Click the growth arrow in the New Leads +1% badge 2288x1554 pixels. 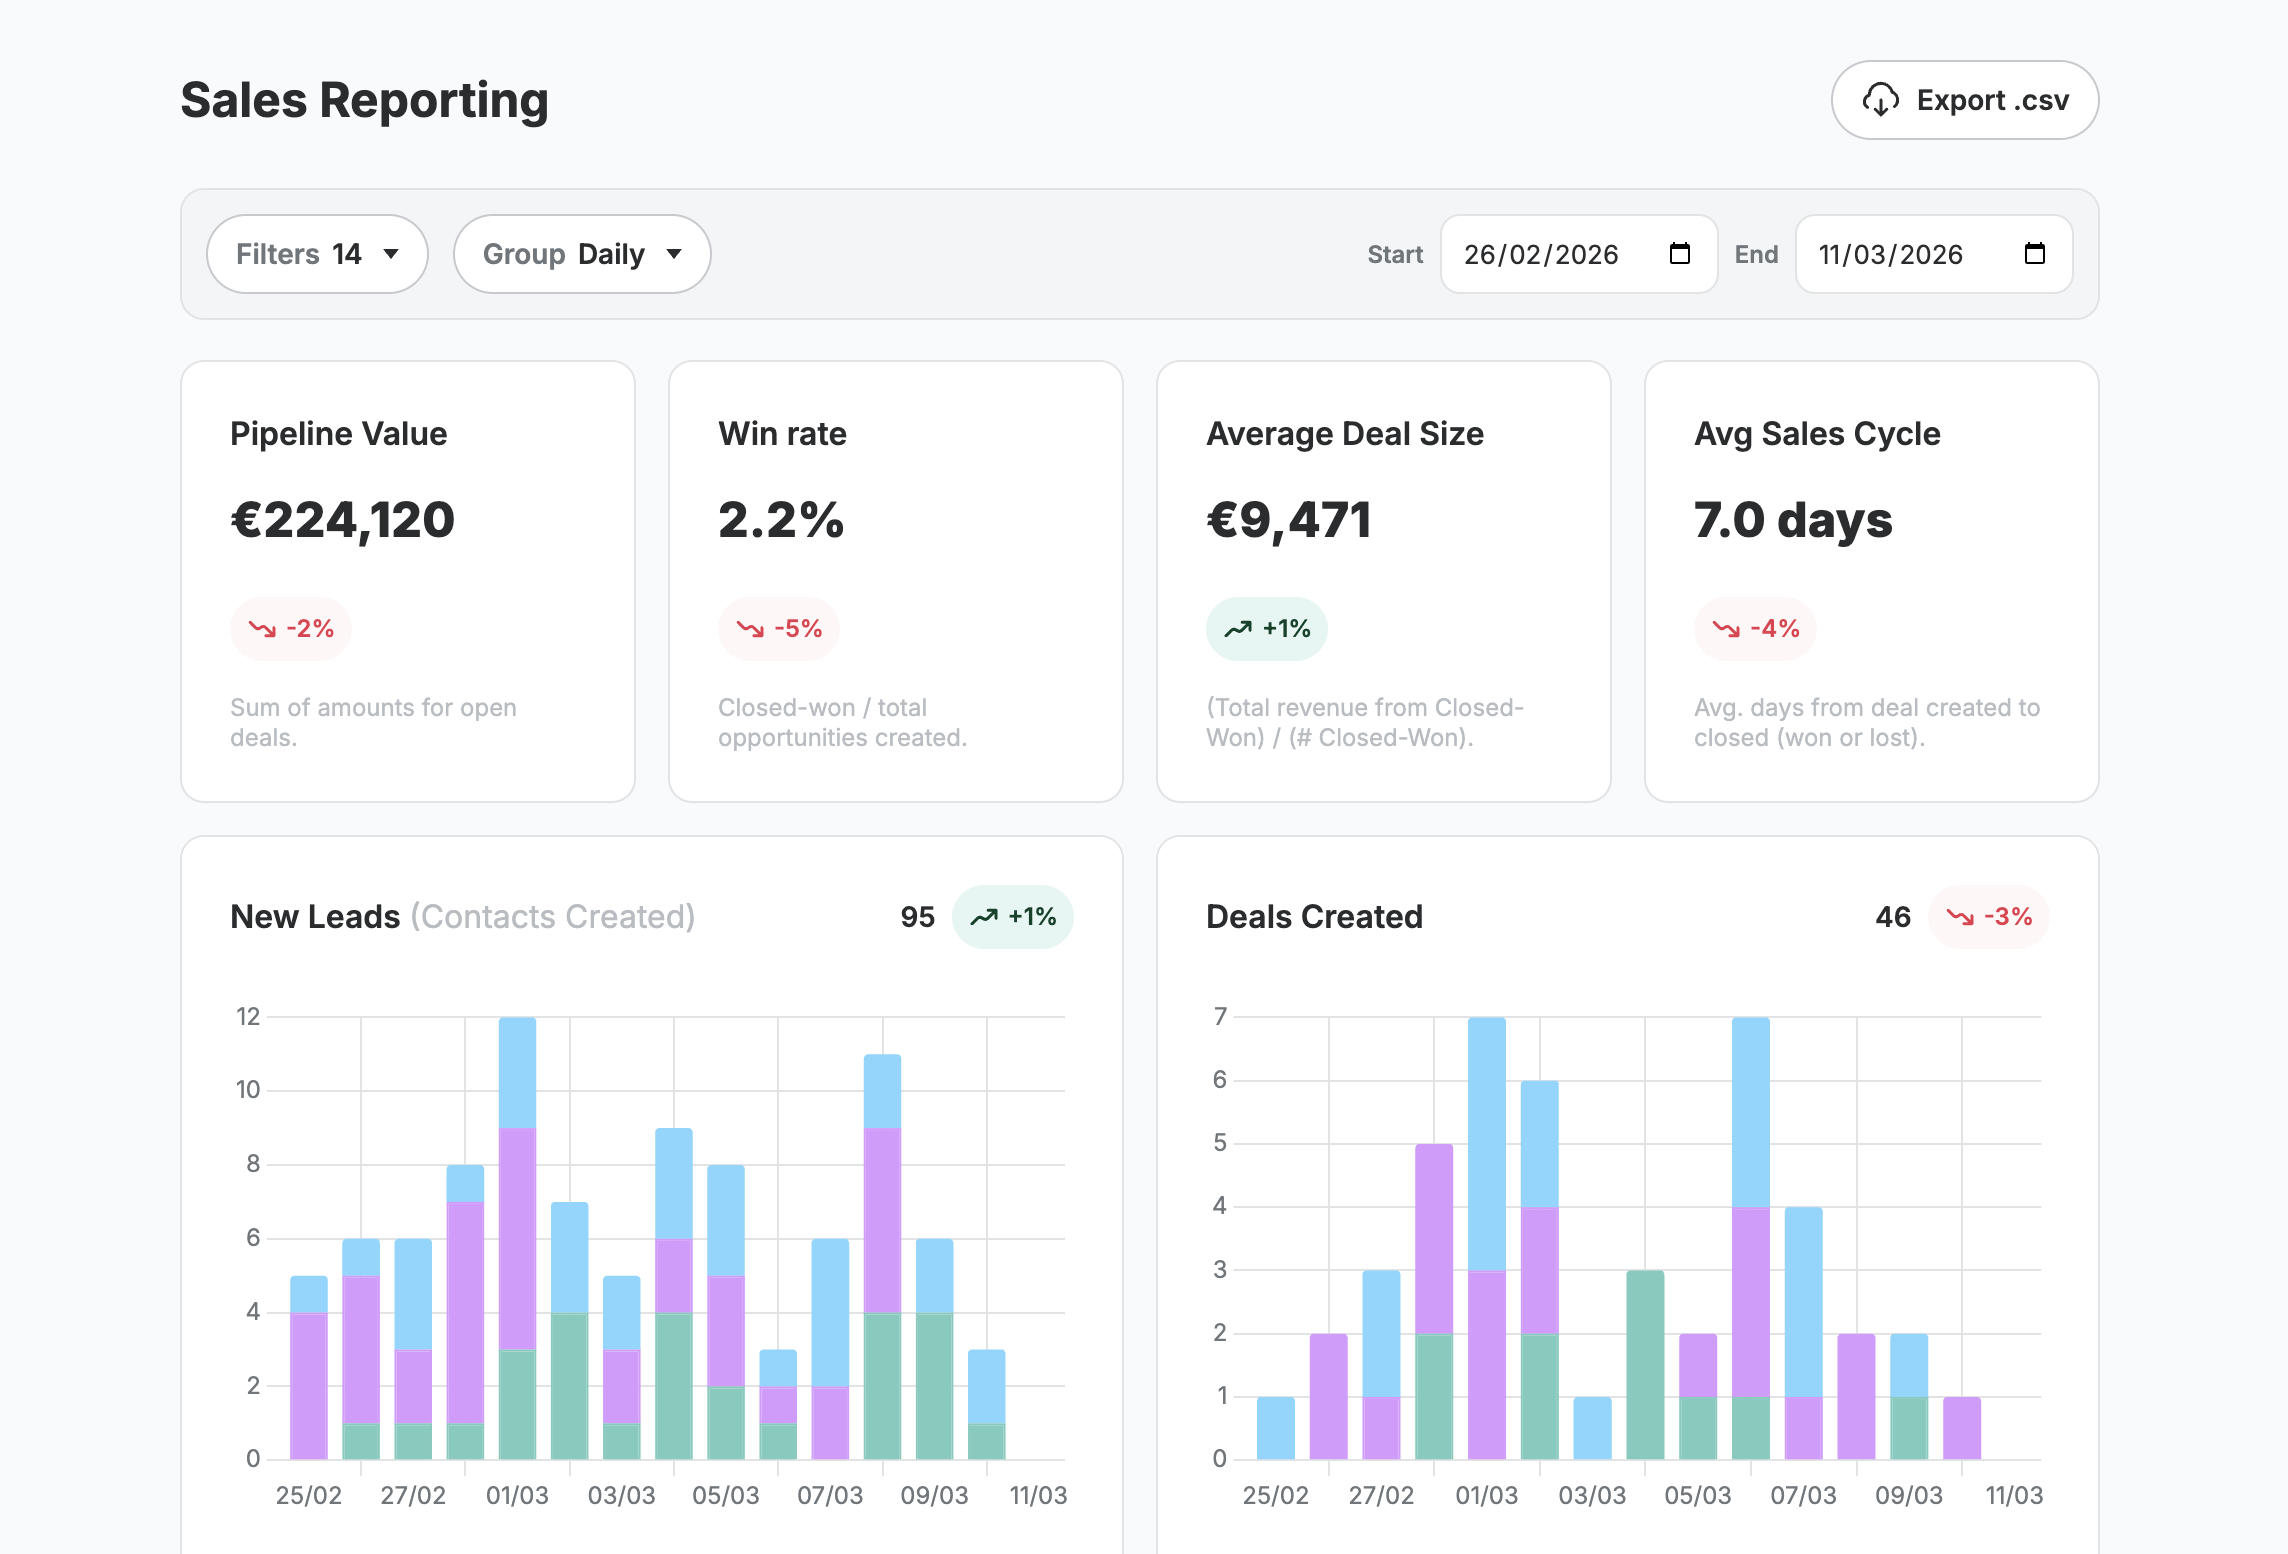[x=984, y=916]
